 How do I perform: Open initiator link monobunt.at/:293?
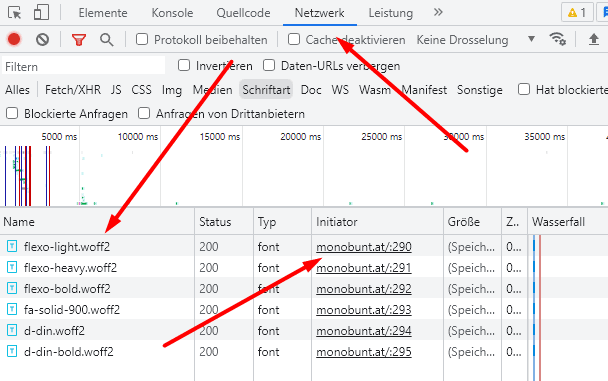point(364,310)
